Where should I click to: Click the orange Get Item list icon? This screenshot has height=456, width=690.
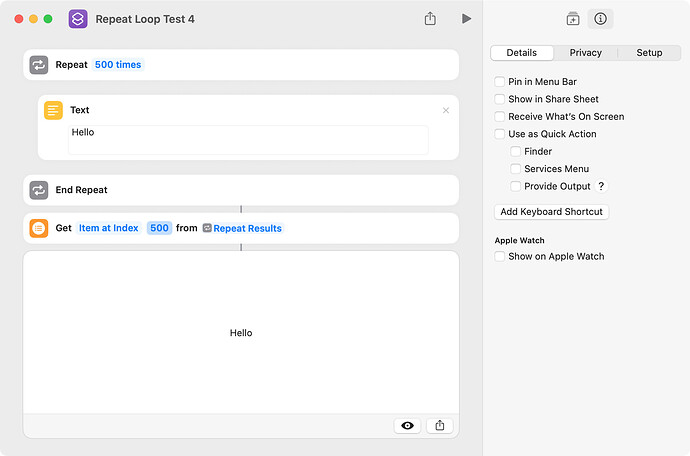39,228
